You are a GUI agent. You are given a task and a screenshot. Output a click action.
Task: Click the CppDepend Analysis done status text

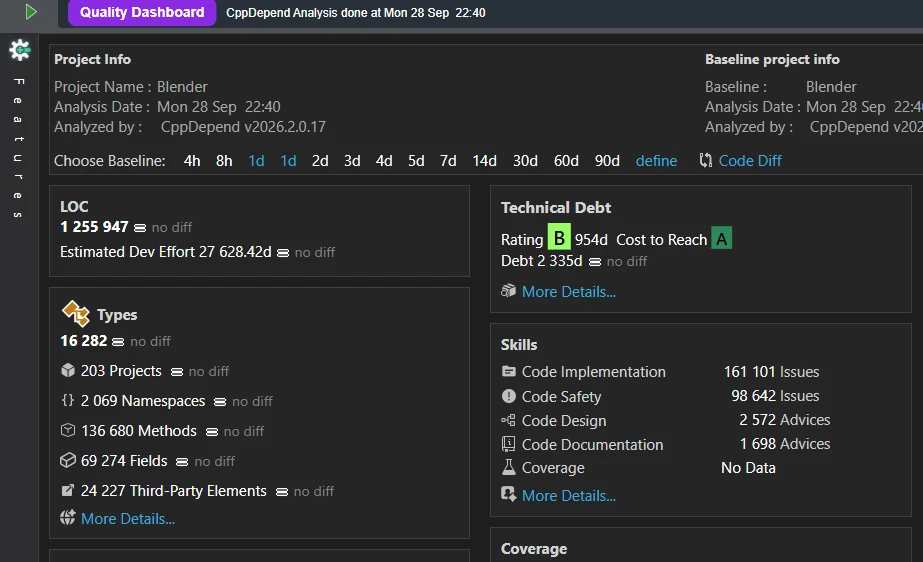point(356,12)
